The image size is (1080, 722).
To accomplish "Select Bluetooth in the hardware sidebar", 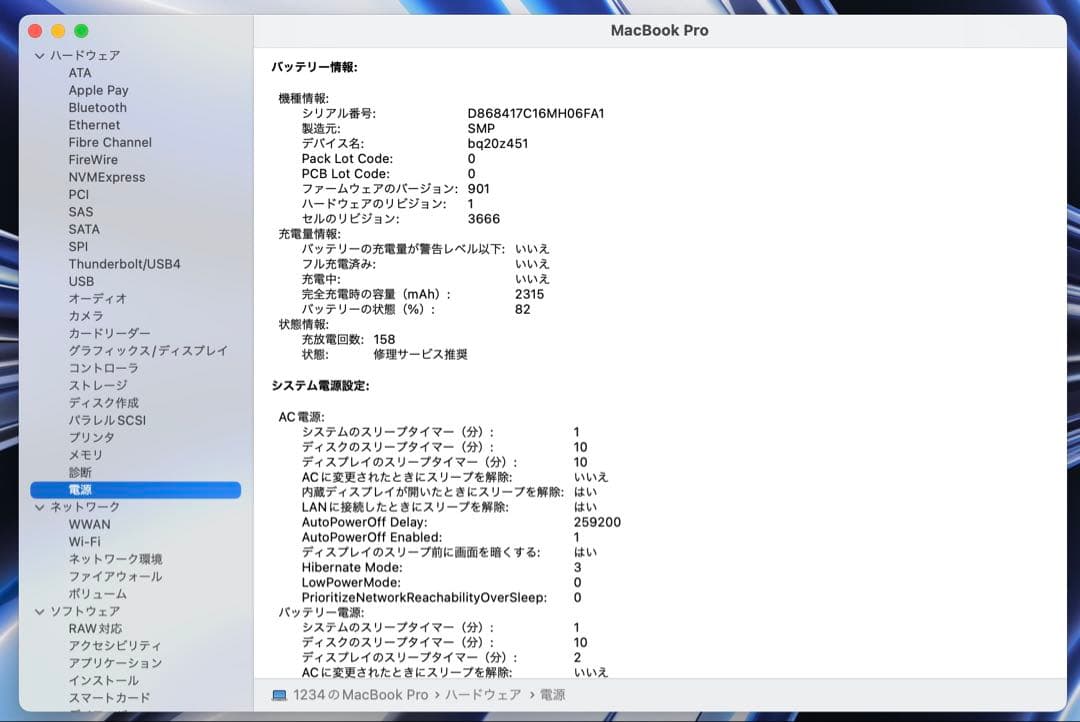I will [97, 107].
